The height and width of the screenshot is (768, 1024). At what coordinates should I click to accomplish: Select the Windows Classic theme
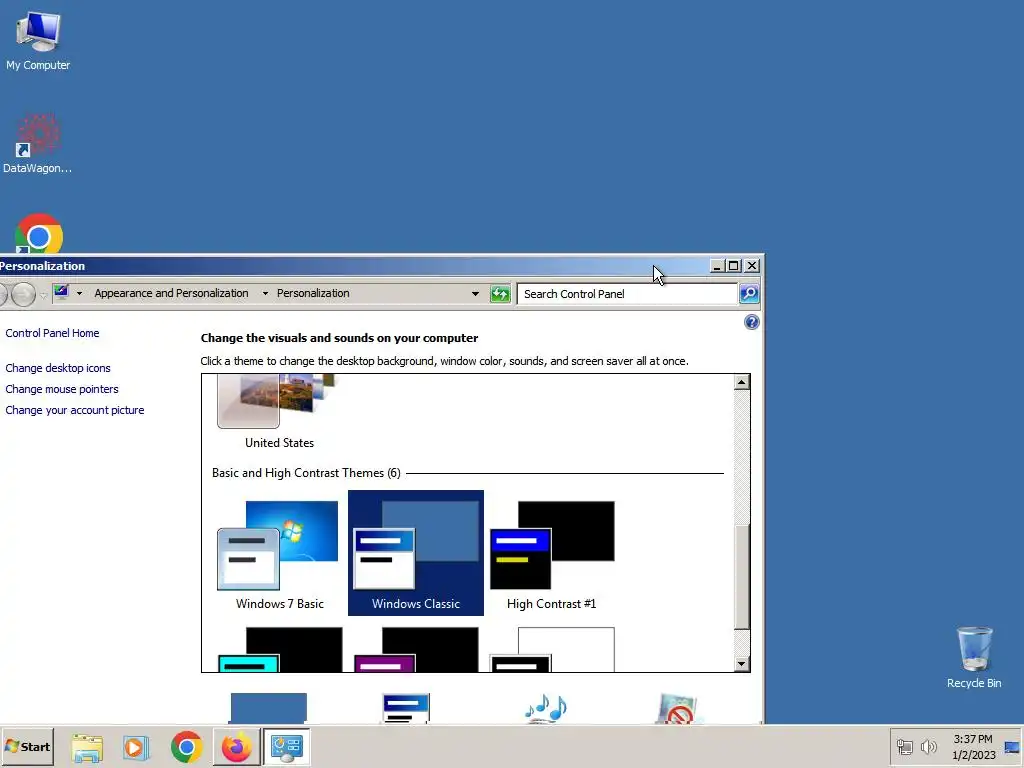click(x=416, y=553)
